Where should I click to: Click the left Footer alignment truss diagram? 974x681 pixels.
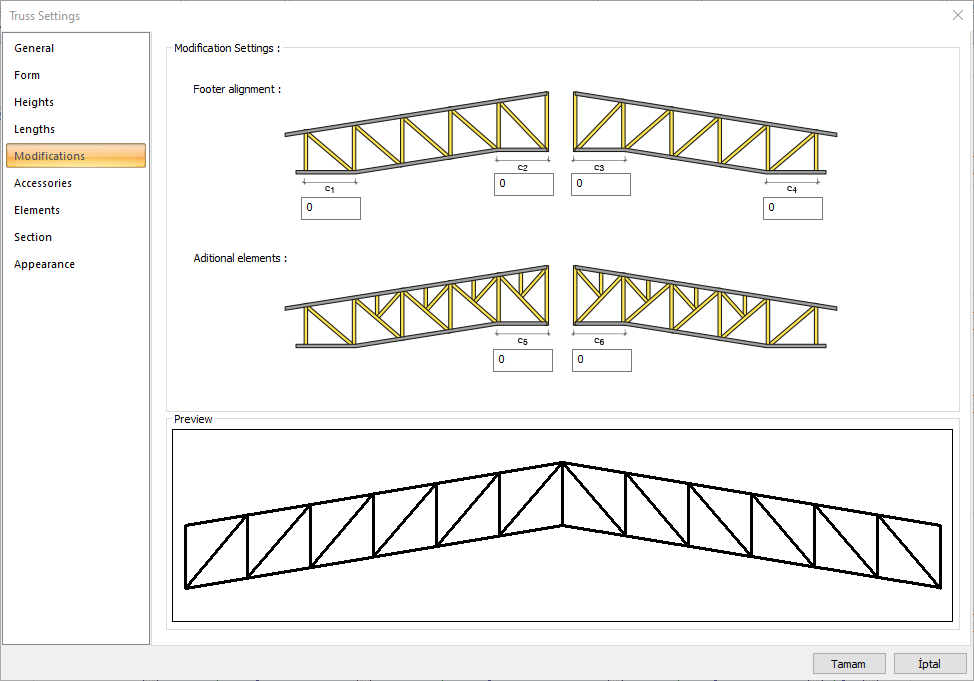[417, 133]
